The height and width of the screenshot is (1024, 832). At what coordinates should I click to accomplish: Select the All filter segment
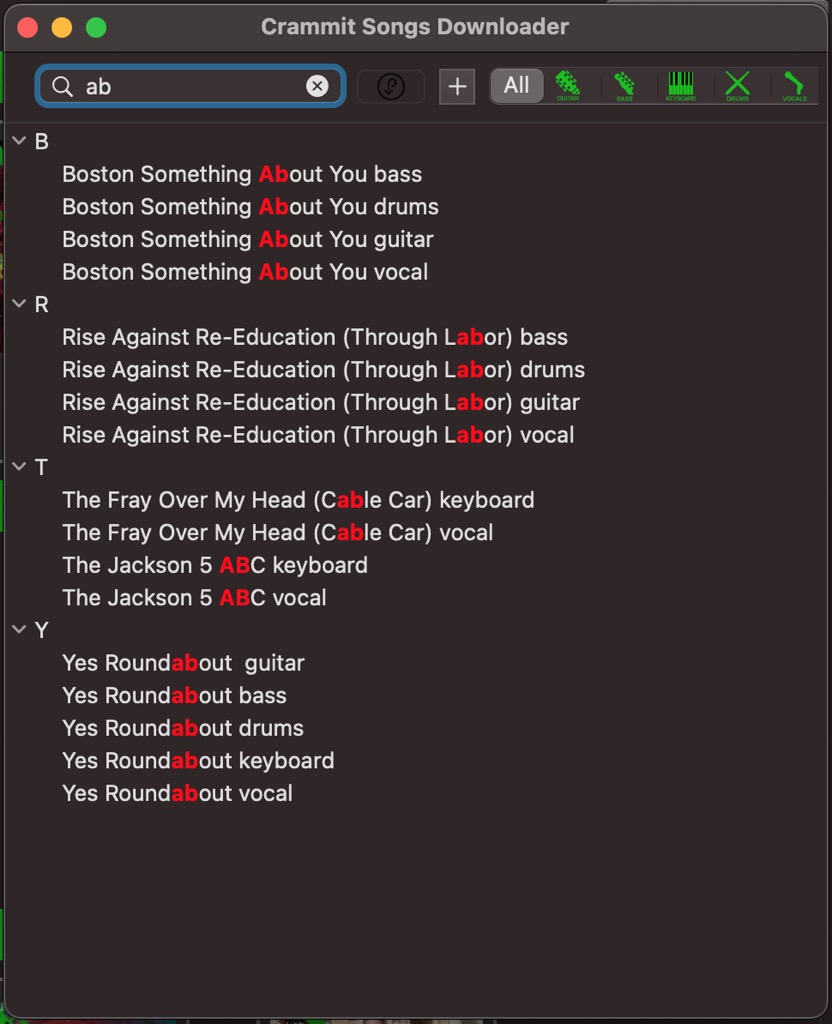[x=516, y=86]
